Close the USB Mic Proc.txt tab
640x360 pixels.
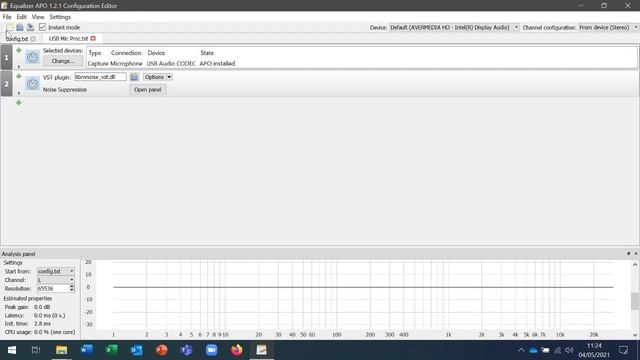point(93,38)
